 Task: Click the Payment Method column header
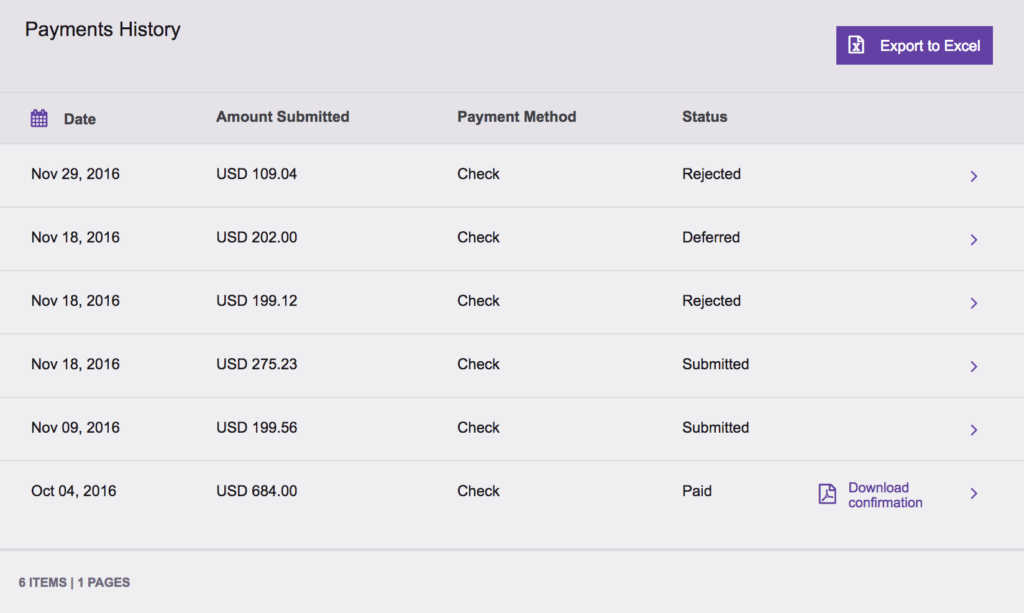click(x=516, y=117)
